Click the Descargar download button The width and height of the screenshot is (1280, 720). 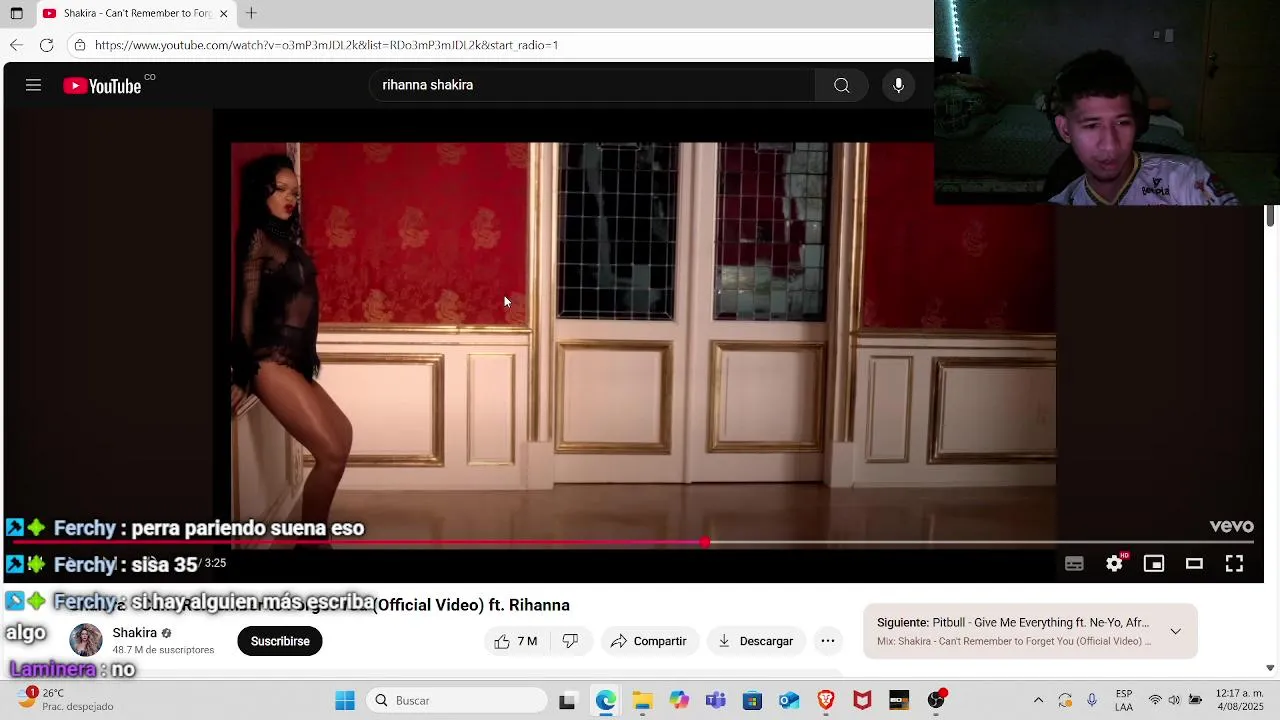coord(756,641)
